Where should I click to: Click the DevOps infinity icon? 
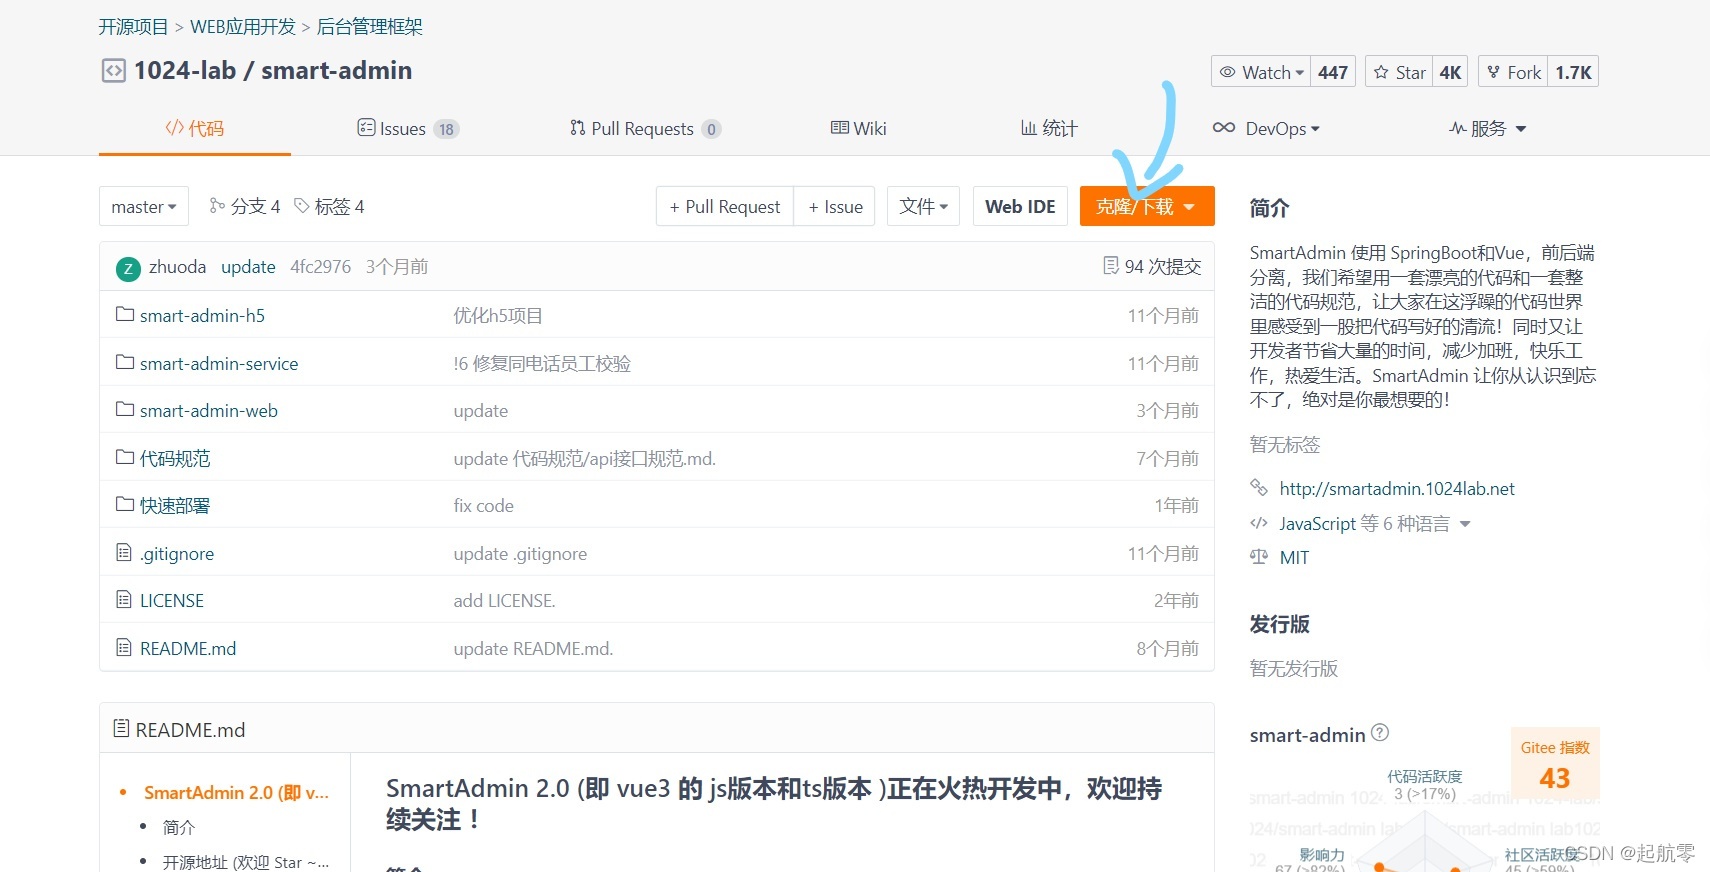[x=1224, y=128]
